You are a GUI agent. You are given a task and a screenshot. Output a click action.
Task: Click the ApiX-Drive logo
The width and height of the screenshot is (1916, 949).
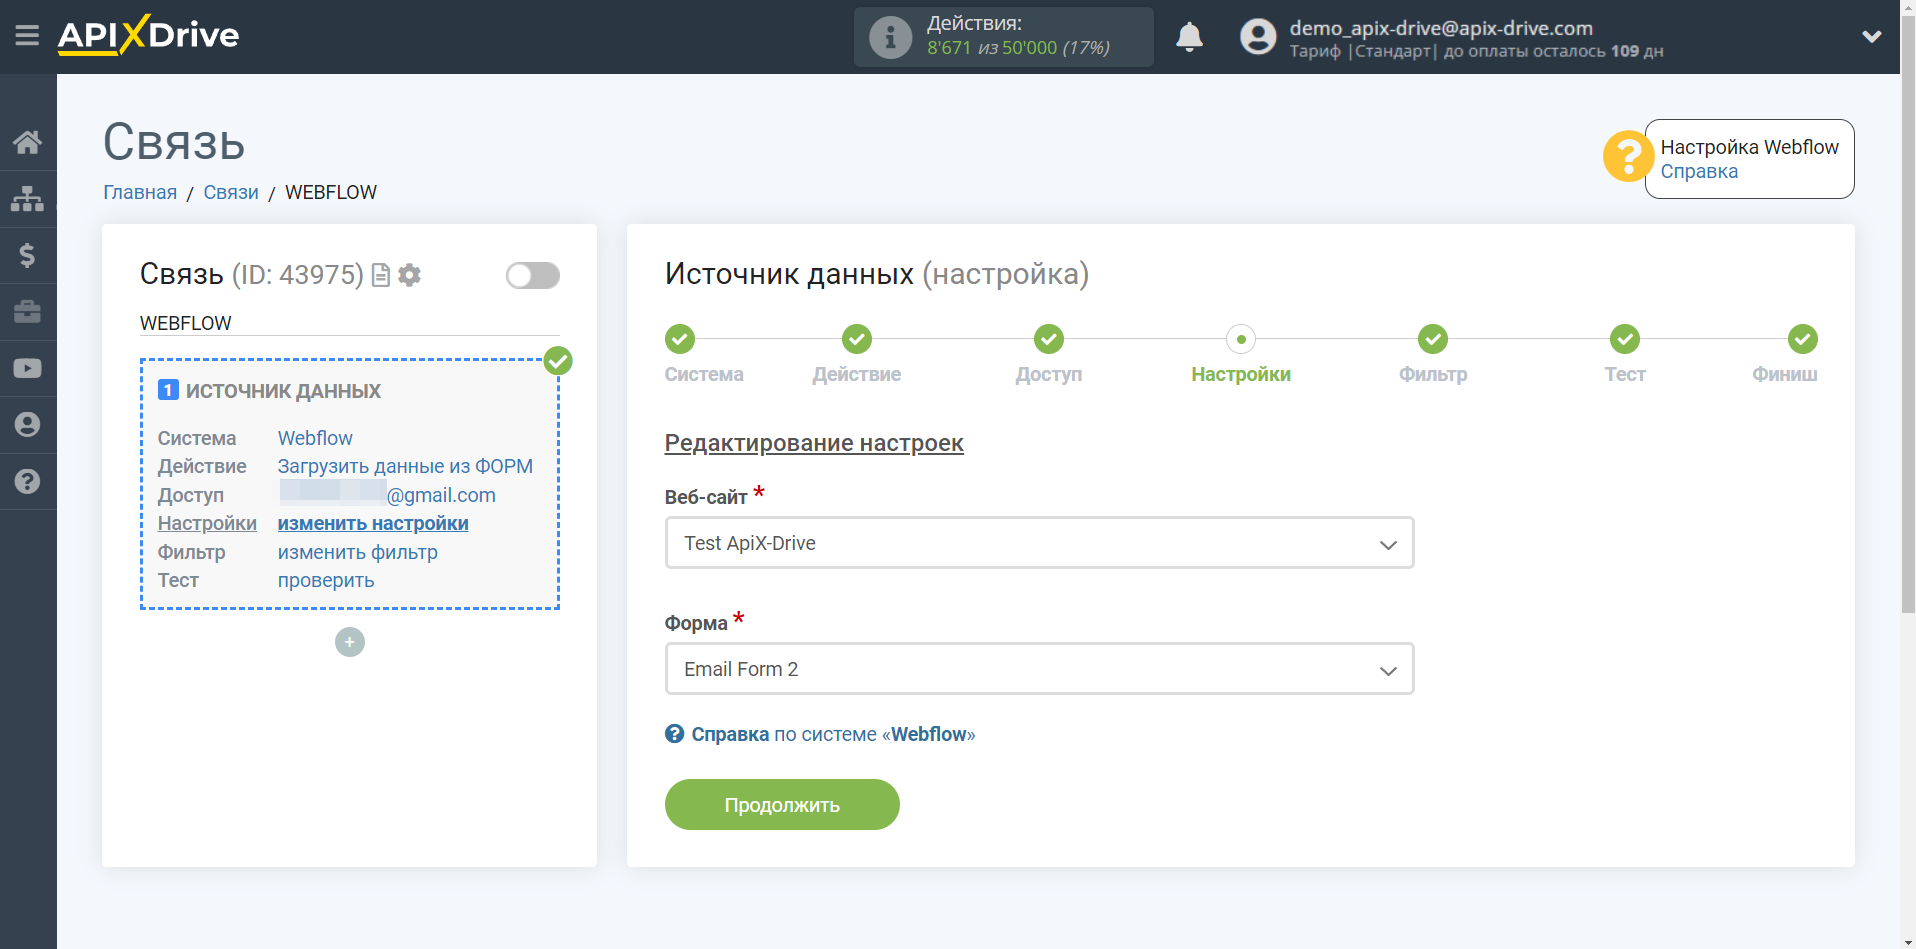(x=148, y=35)
